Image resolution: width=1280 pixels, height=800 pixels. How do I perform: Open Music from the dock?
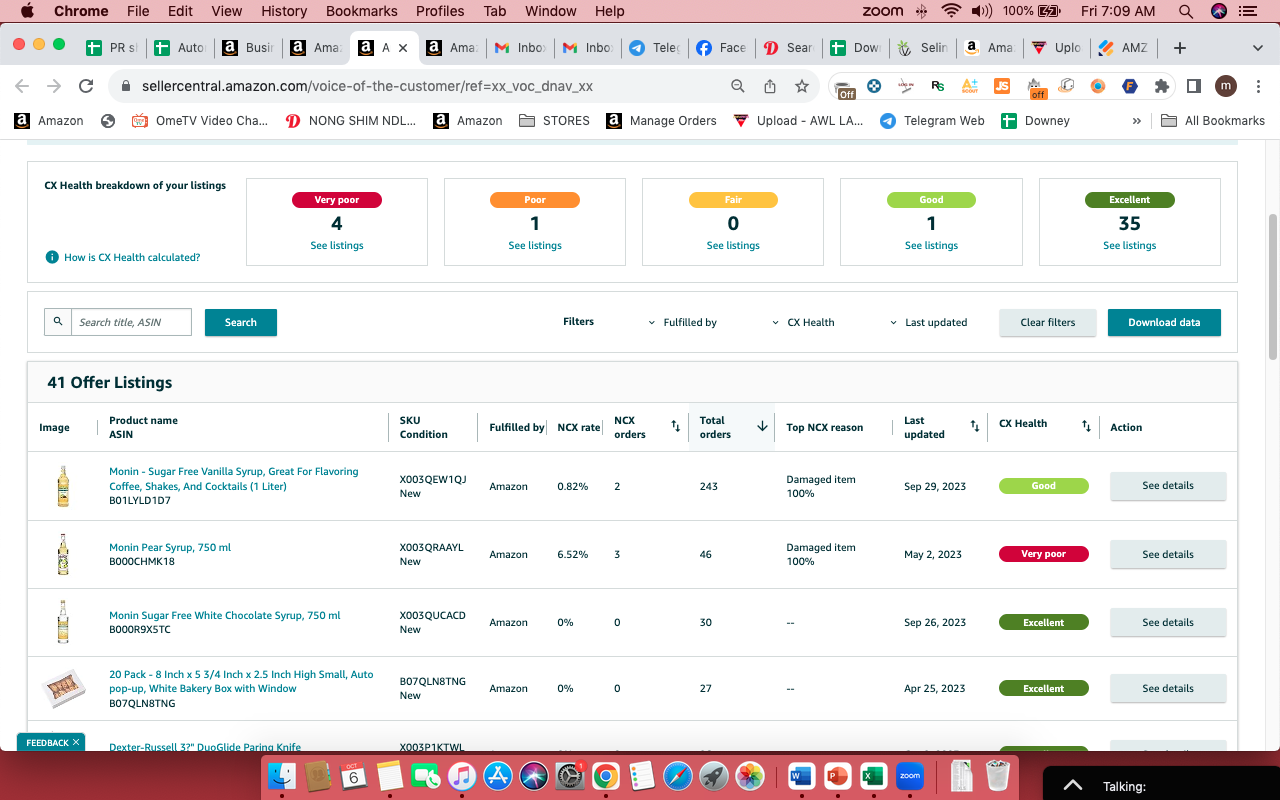461,775
